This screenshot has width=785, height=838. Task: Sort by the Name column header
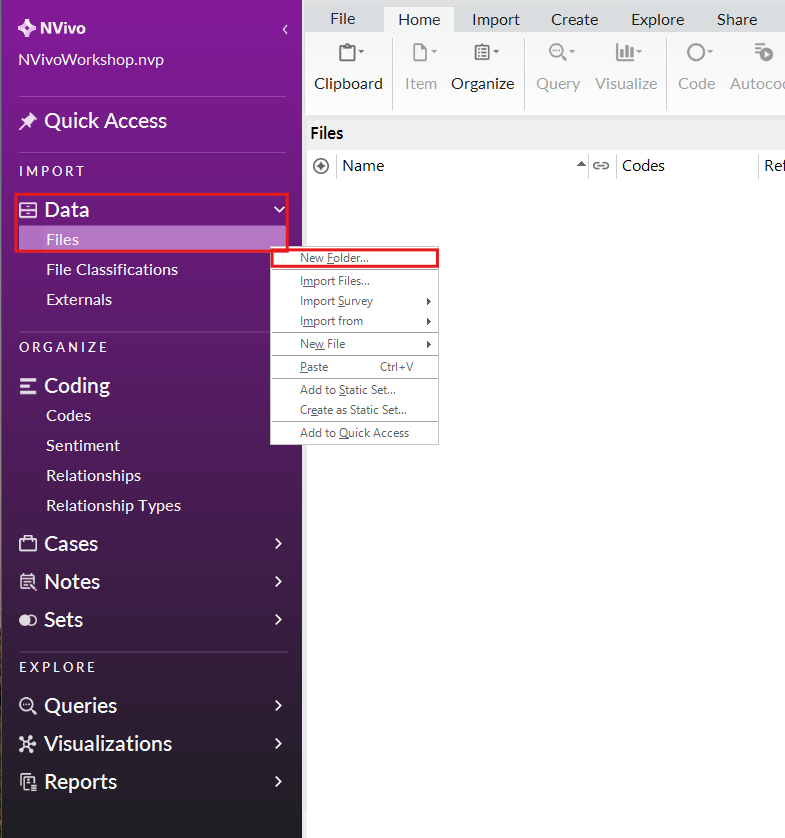(x=363, y=166)
